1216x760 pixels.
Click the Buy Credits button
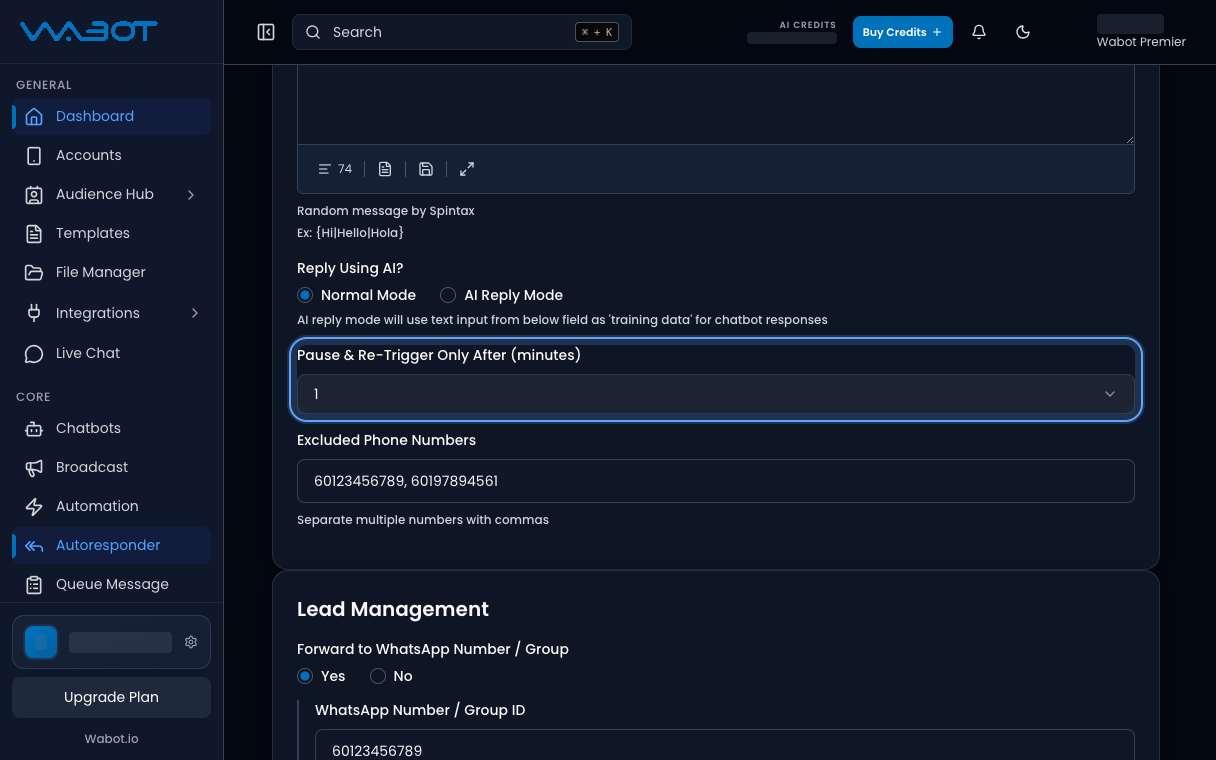tap(902, 32)
